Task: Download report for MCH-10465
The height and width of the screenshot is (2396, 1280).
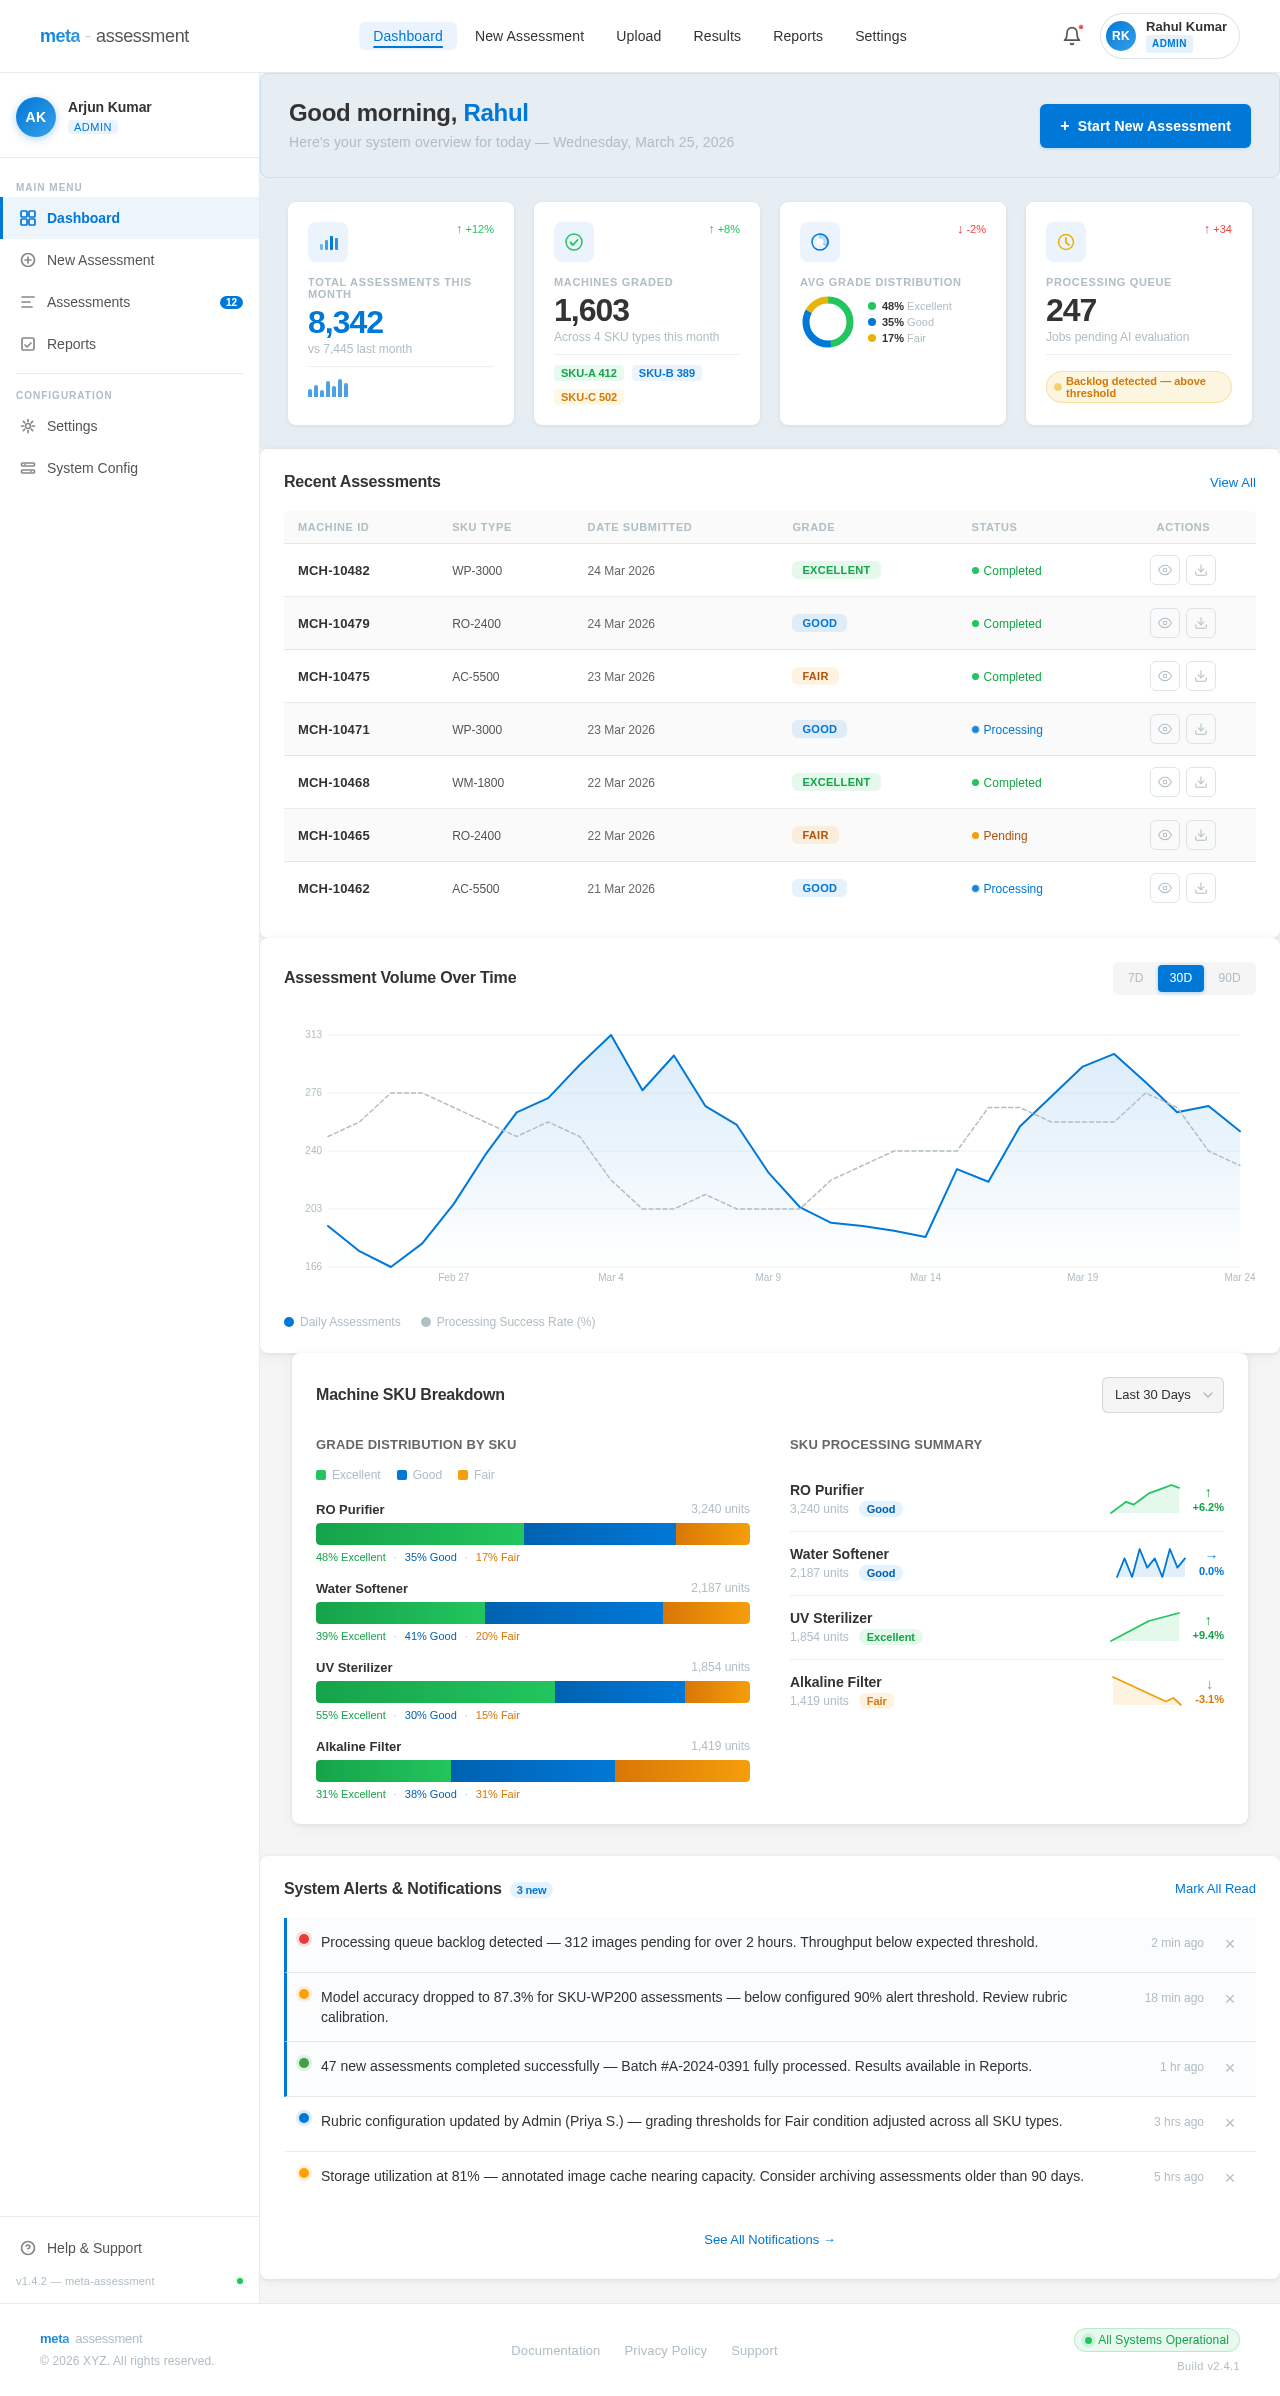Action: [x=1201, y=835]
